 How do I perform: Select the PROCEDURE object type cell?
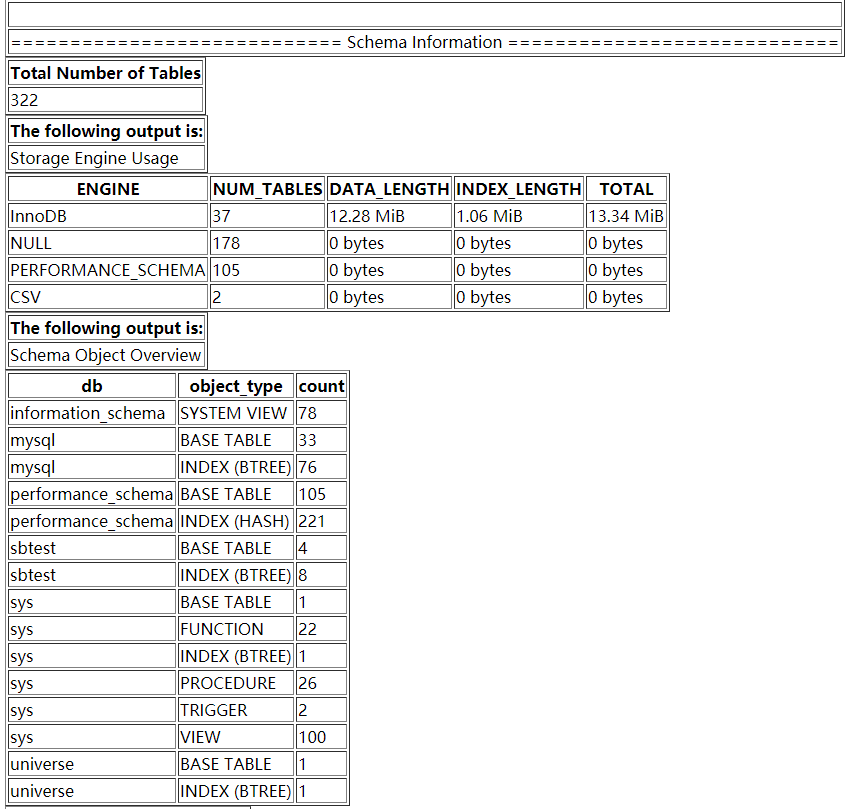236,683
